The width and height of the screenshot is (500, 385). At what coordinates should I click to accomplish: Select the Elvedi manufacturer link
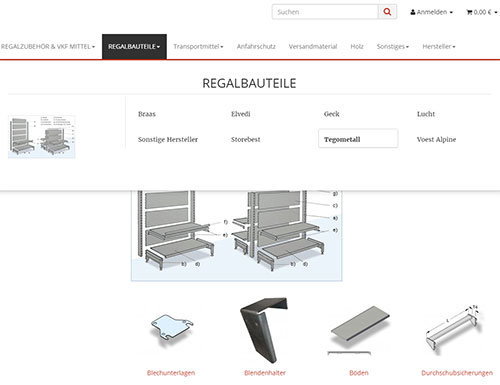[x=241, y=114]
